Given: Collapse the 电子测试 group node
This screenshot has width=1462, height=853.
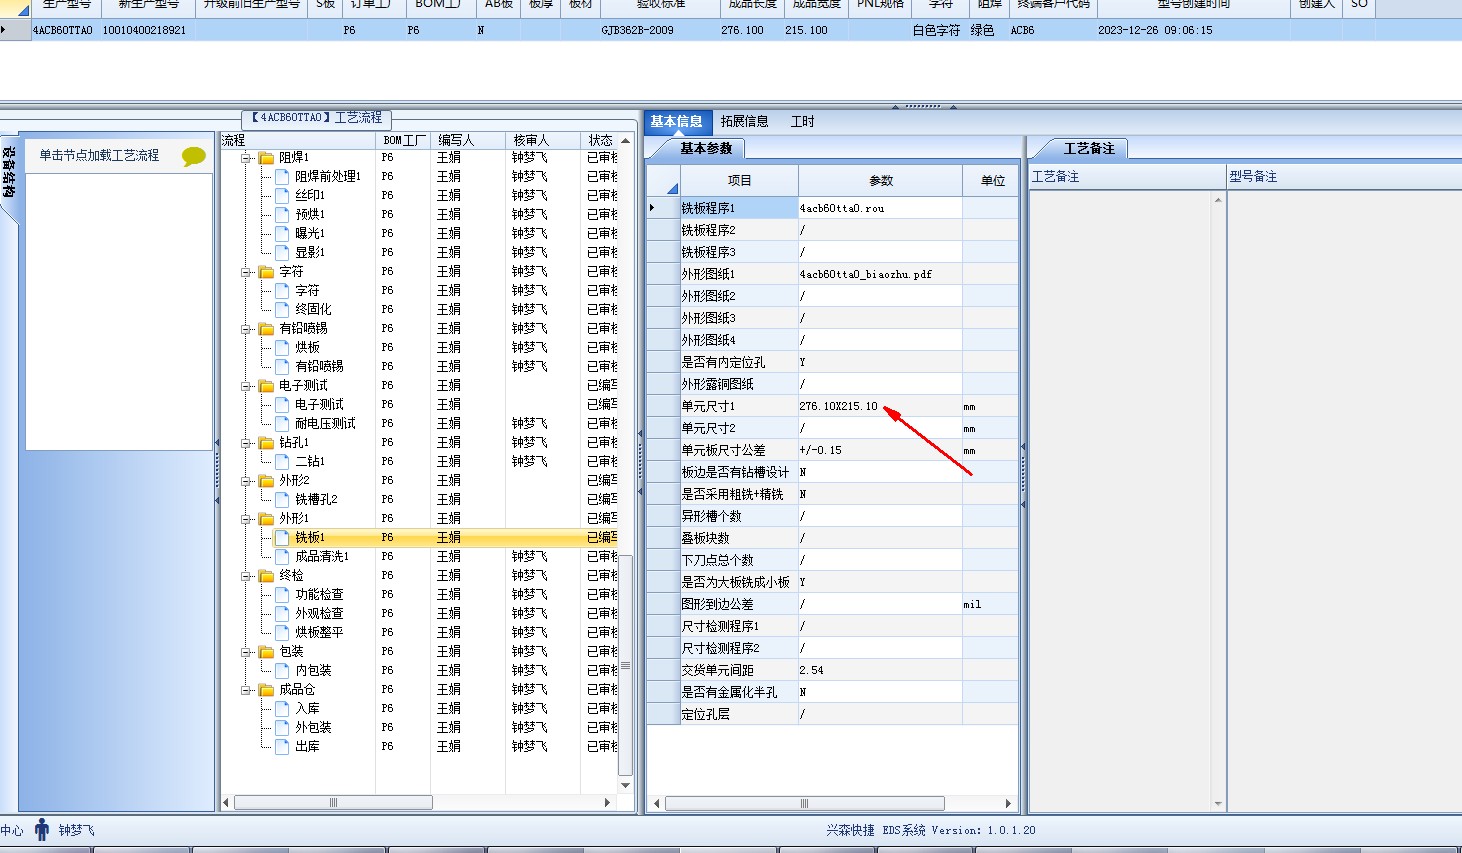Looking at the screenshot, I should [x=246, y=386].
